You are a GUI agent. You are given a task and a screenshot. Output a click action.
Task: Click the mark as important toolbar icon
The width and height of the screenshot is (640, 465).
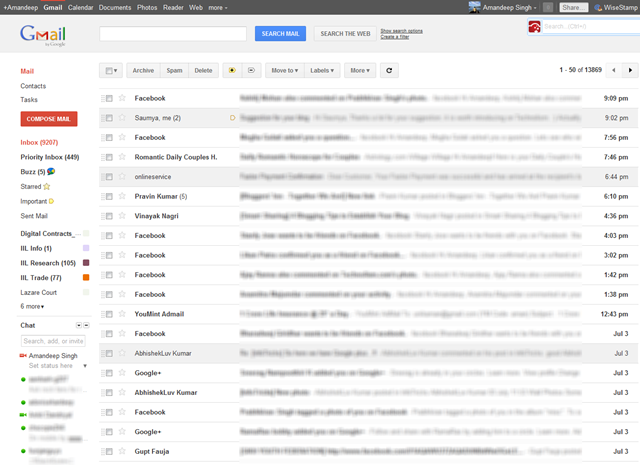[x=233, y=71]
